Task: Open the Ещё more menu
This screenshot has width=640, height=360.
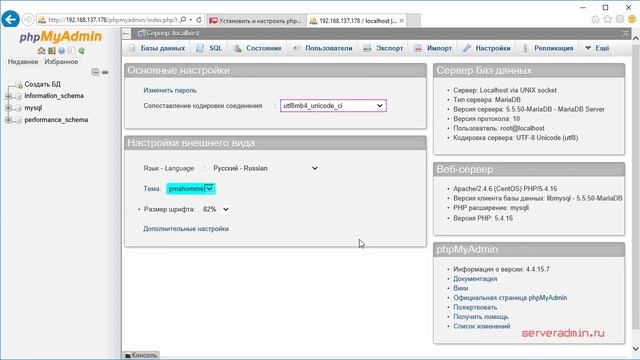Action: pyautogui.click(x=597, y=48)
